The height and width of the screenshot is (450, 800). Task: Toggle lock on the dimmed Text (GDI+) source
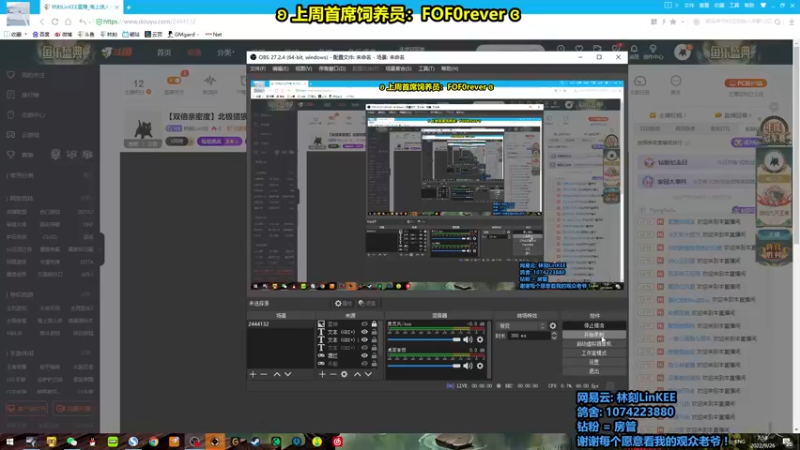(374, 348)
